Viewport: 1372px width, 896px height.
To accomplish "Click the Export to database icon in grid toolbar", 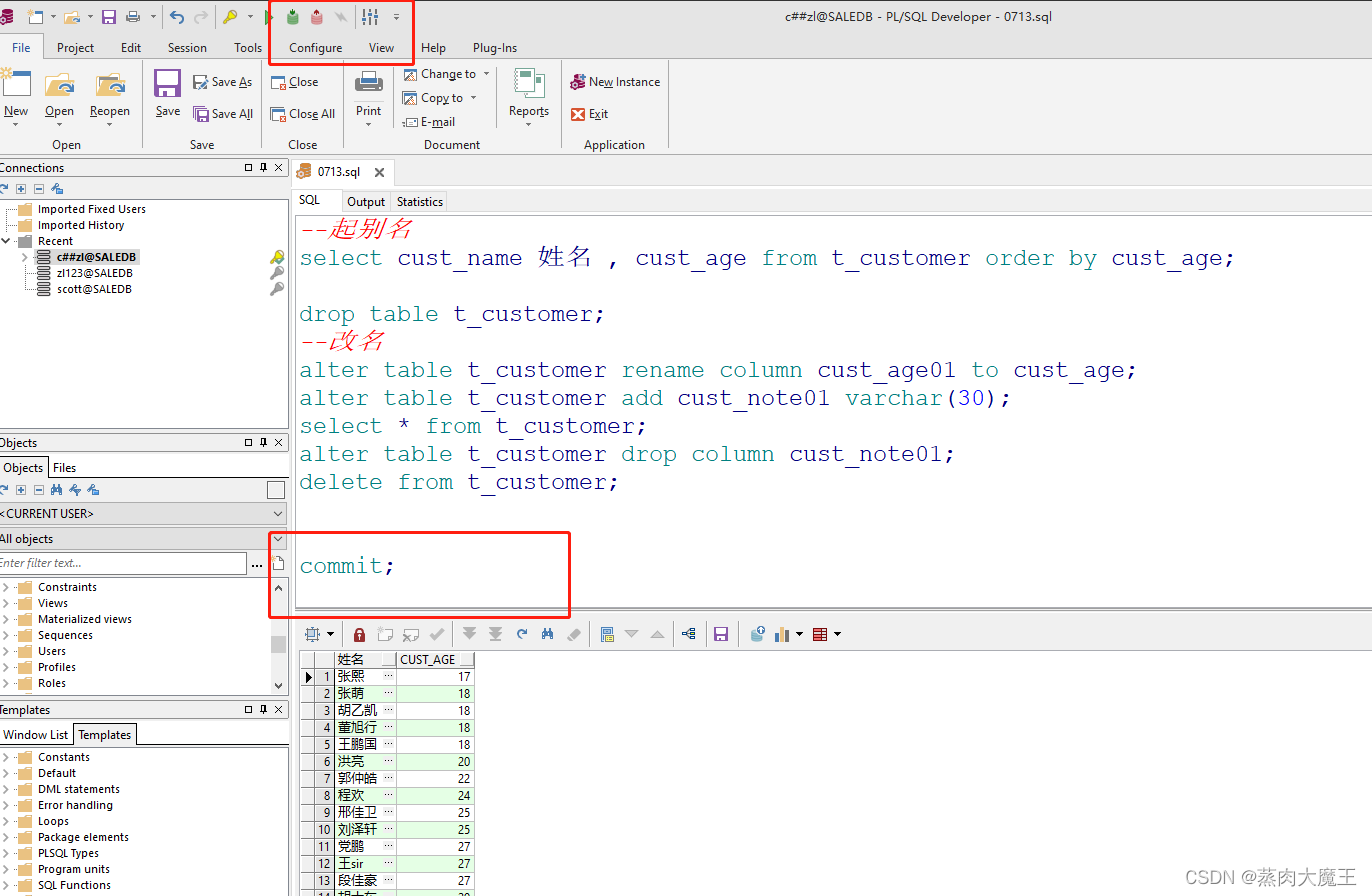I will click(758, 634).
